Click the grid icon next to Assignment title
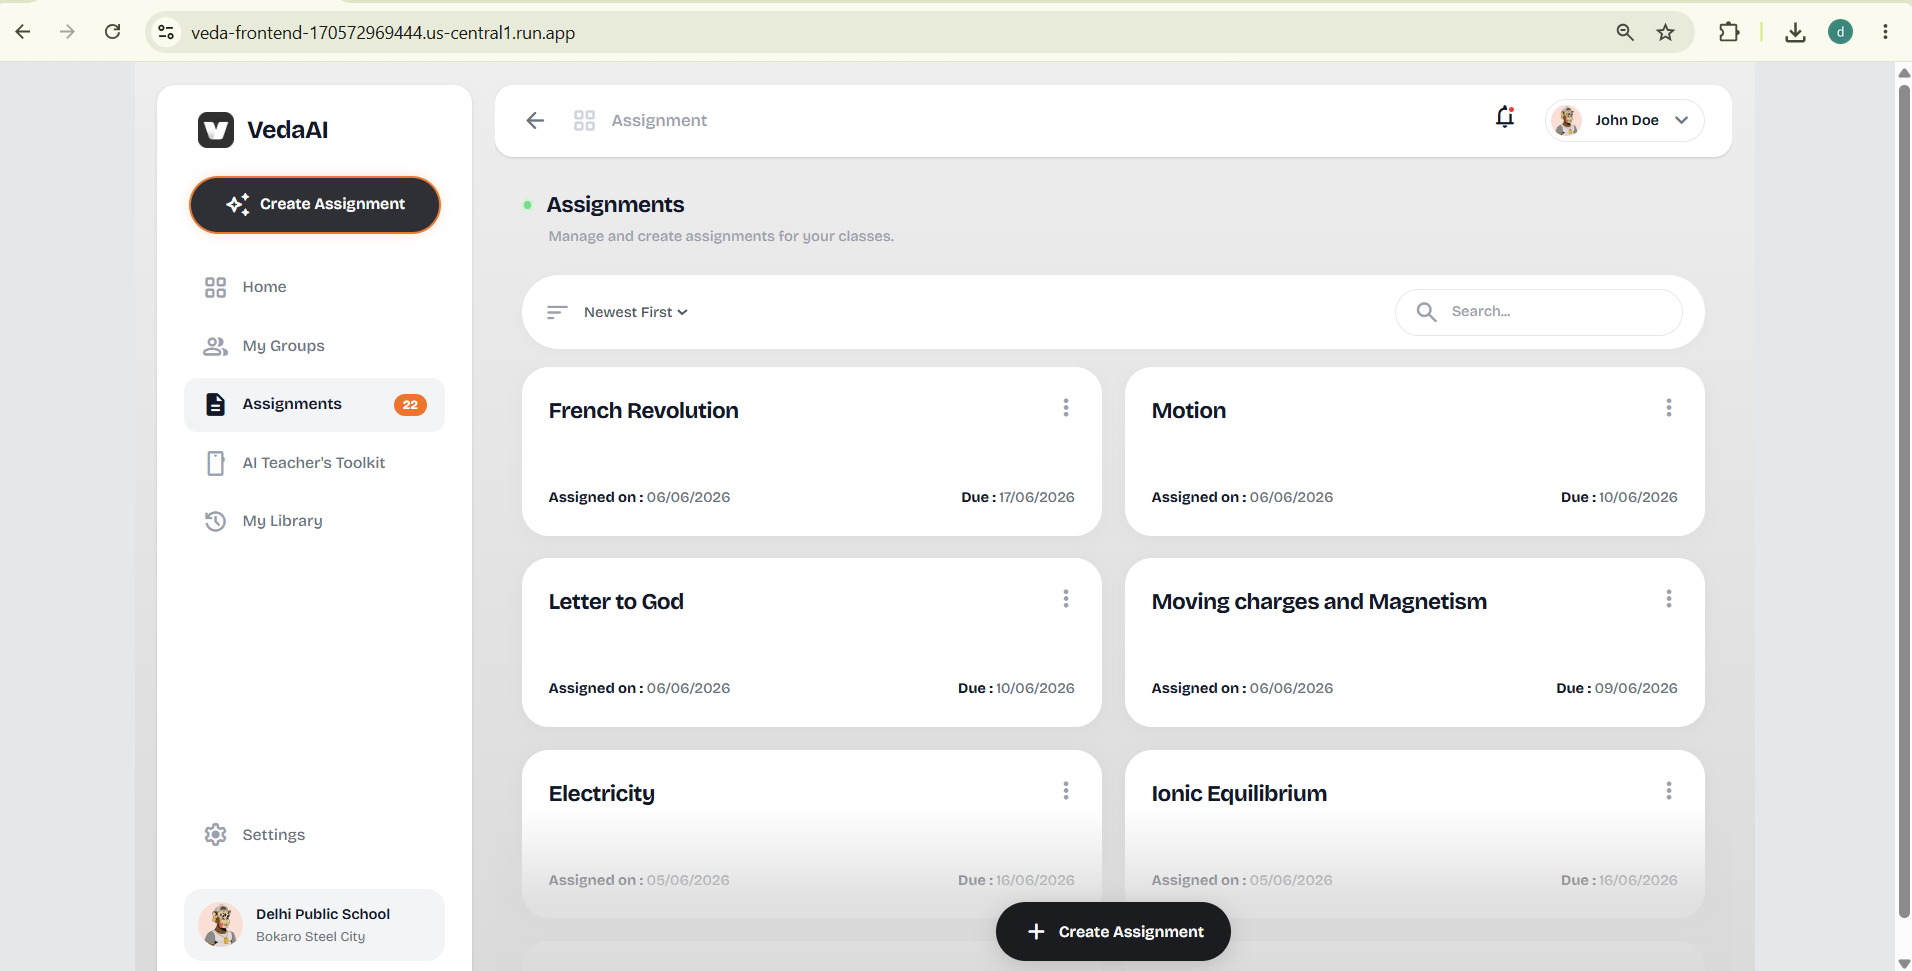Screen dimensions: 1912x971 [585, 121]
